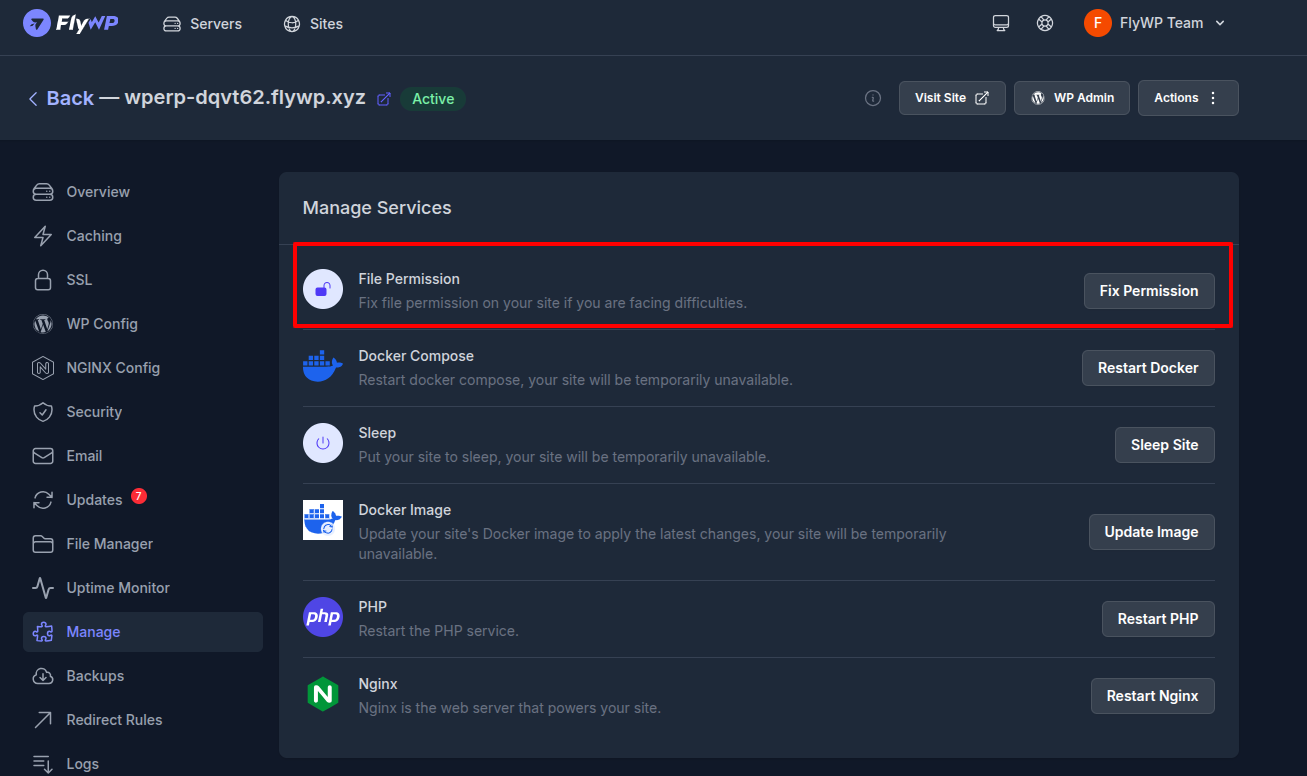Click the Manage Services heading
Image resolution: width=1307 pixels, height=776 pixels.
tap(377, 208)
